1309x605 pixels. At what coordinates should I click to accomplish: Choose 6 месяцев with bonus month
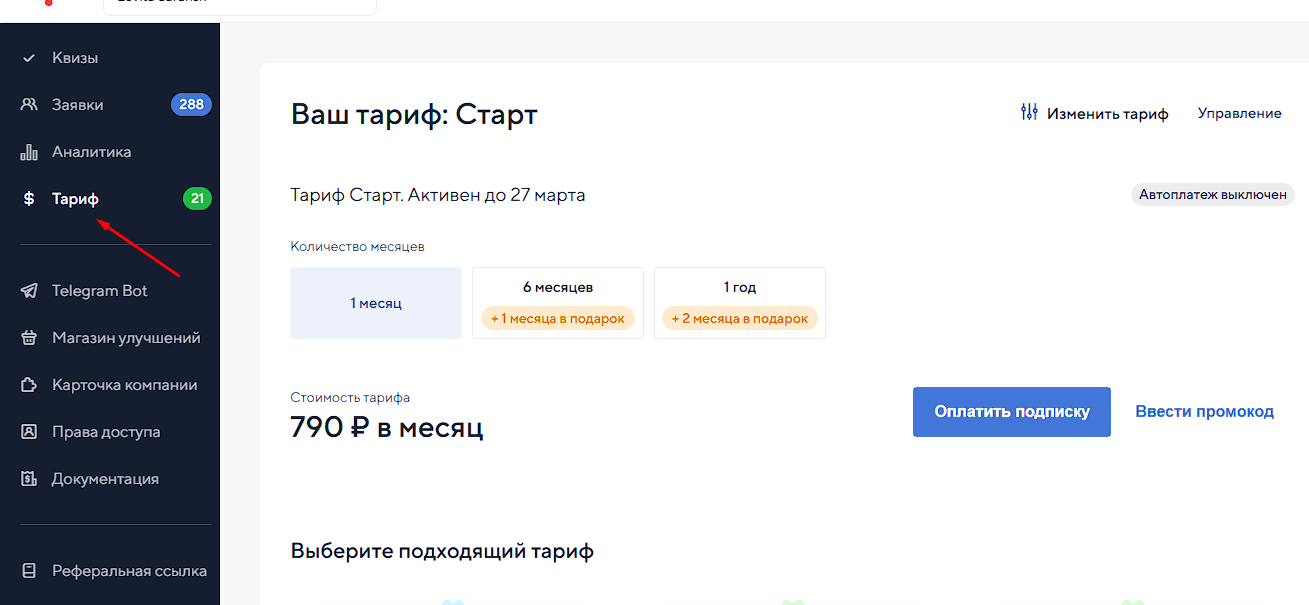point(557,302)
